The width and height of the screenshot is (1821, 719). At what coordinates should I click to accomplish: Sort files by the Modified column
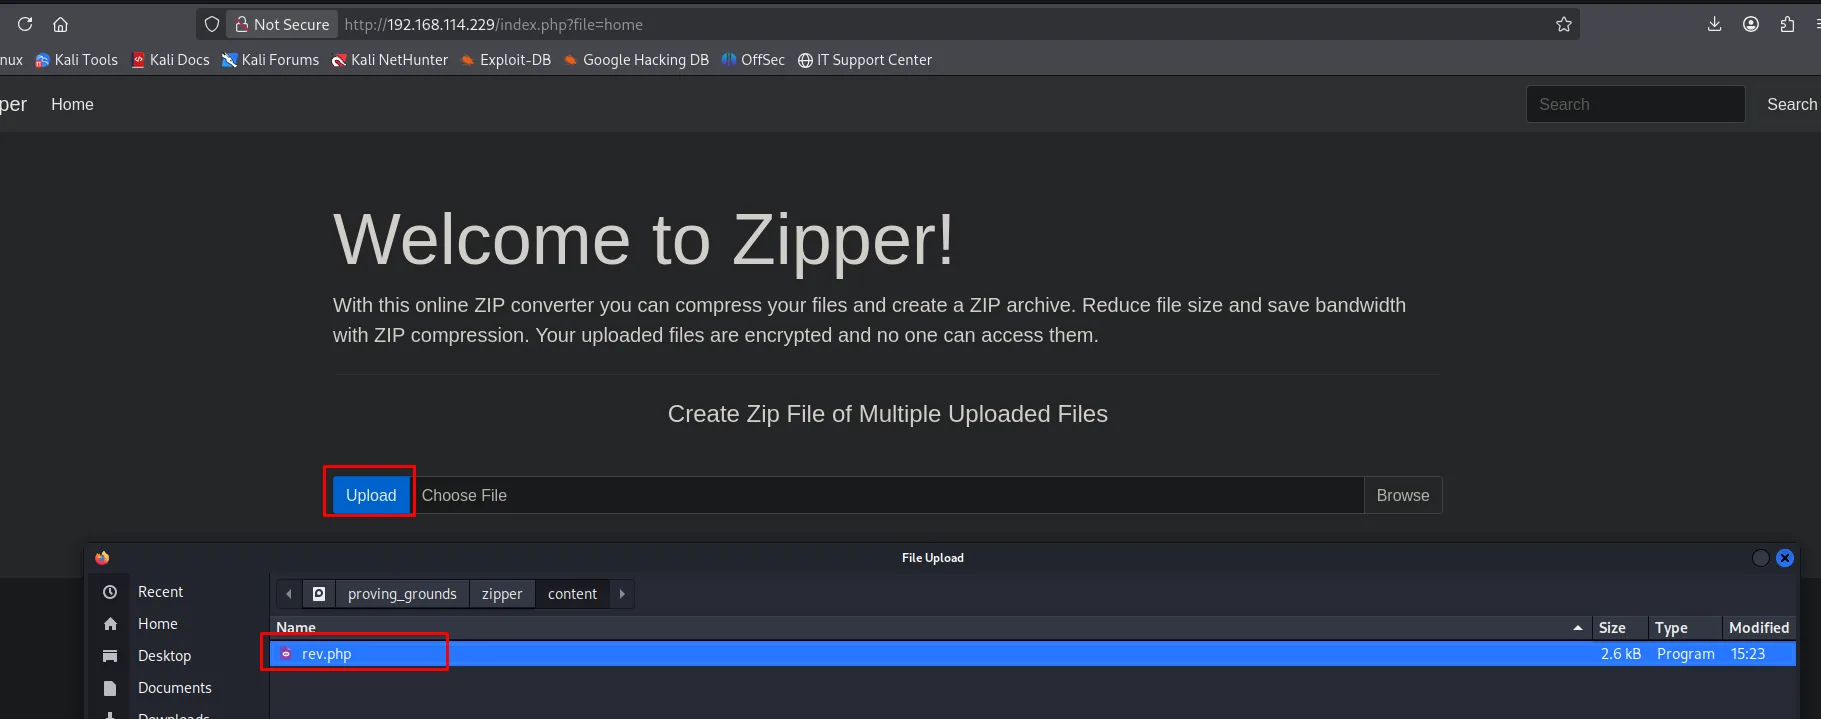[x=1759, y=628]
